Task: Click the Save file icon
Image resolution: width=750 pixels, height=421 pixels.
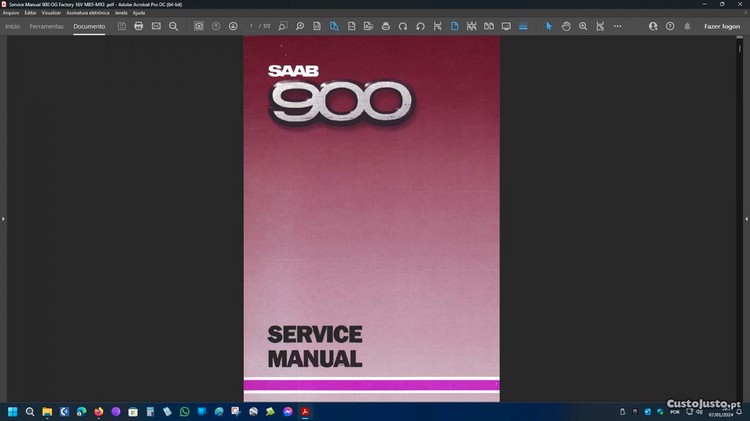Action: coord(122,26)
